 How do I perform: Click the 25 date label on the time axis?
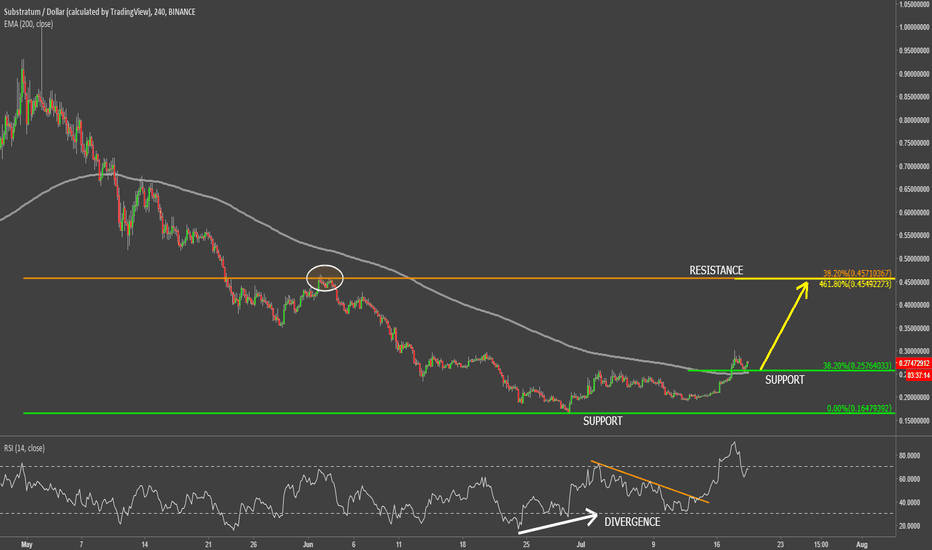526,544
